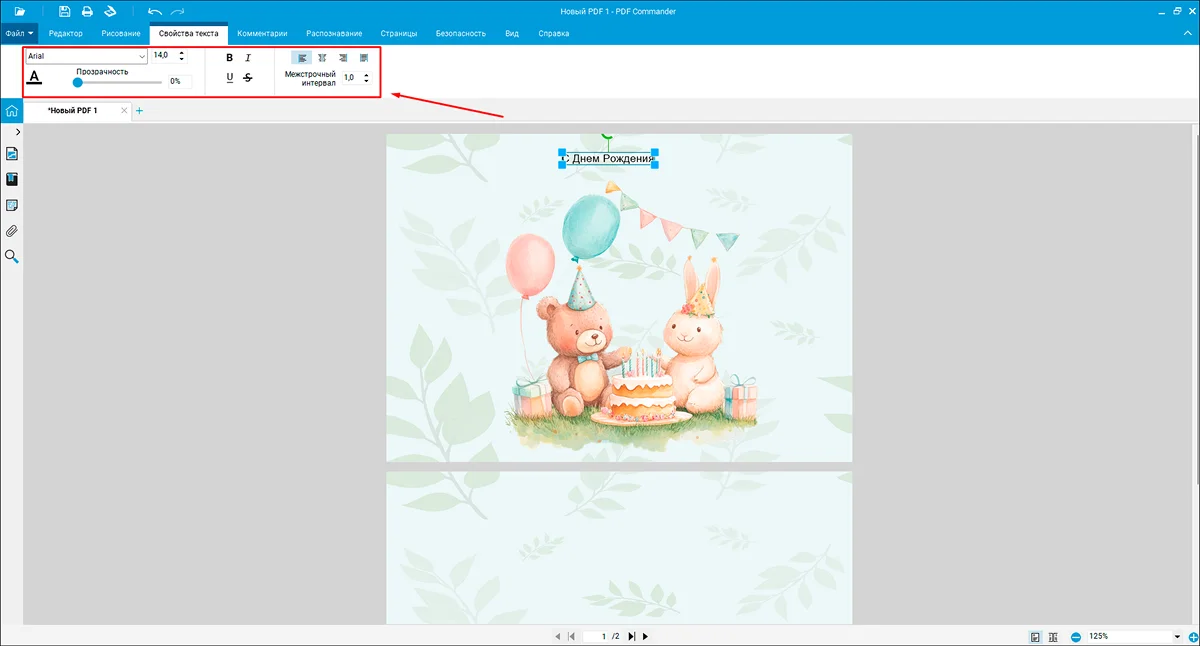Click the font size field 14,0
Screen dimensions: 1200x646
(x=163, y=57)
